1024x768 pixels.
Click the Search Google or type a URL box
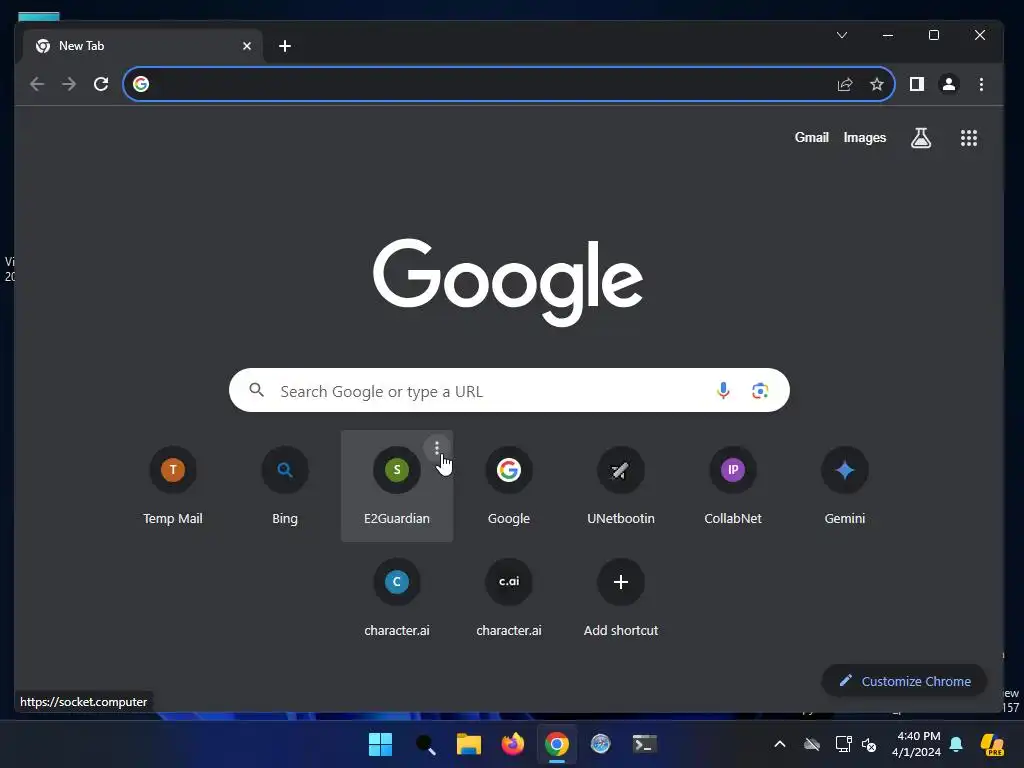tap(509, 391)
